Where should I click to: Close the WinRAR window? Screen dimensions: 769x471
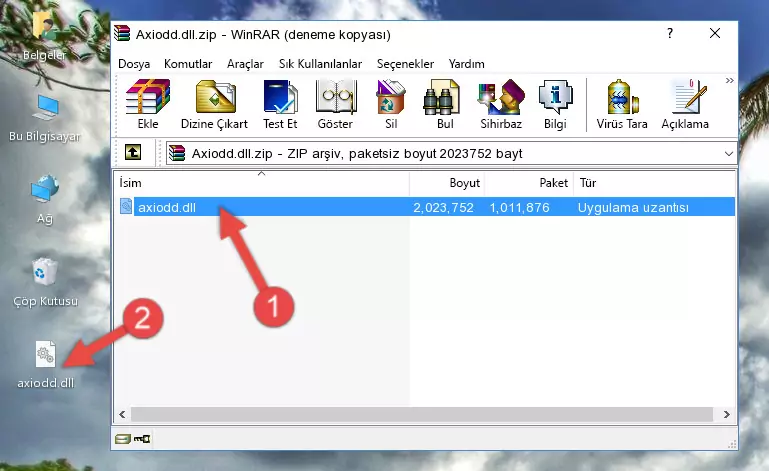point(715,33)
